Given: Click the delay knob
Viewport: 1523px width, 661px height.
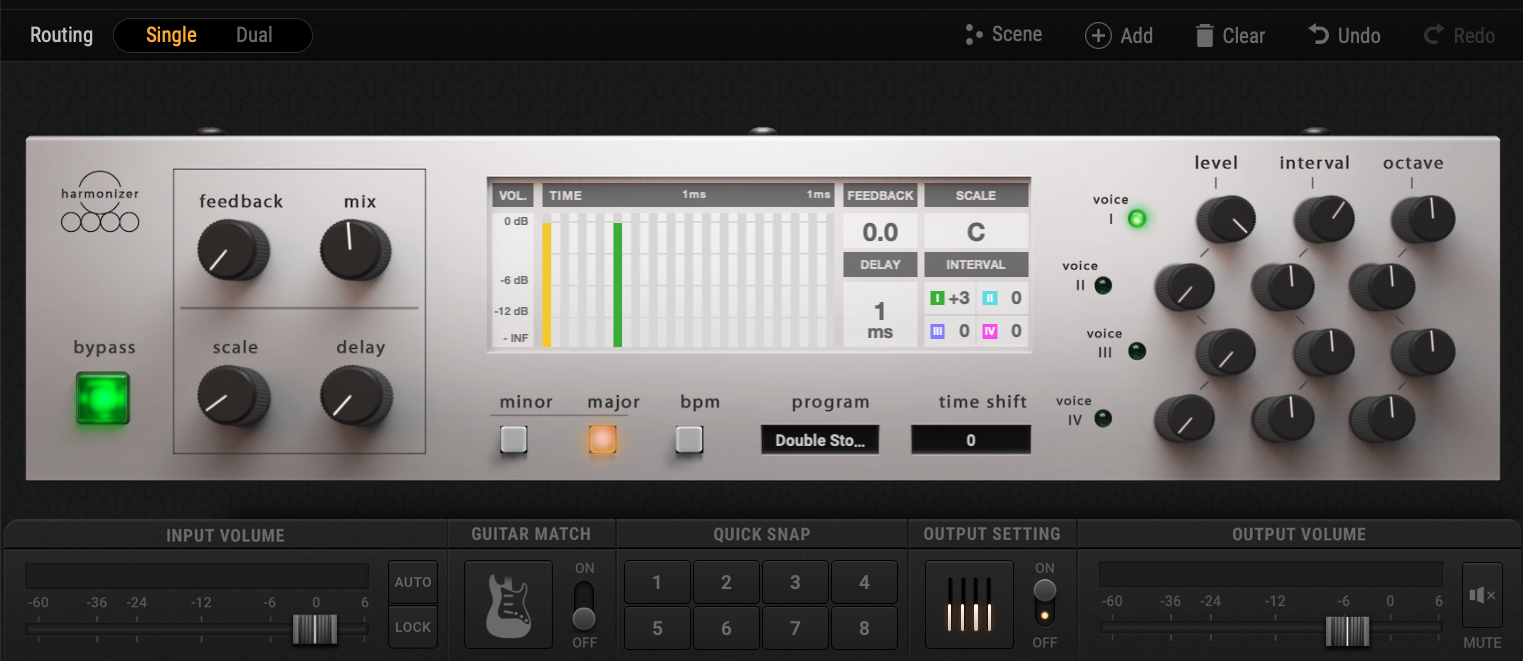Looking at the screenshot, I should [x=354, y=395].
